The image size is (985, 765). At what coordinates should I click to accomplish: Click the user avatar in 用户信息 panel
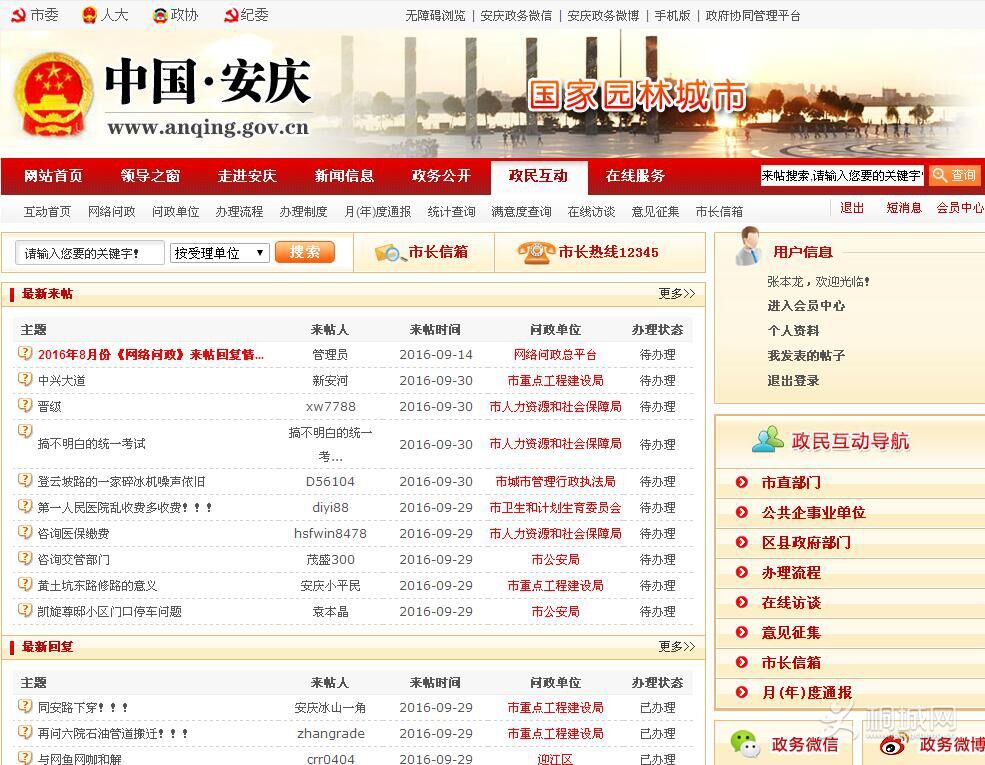745,249
